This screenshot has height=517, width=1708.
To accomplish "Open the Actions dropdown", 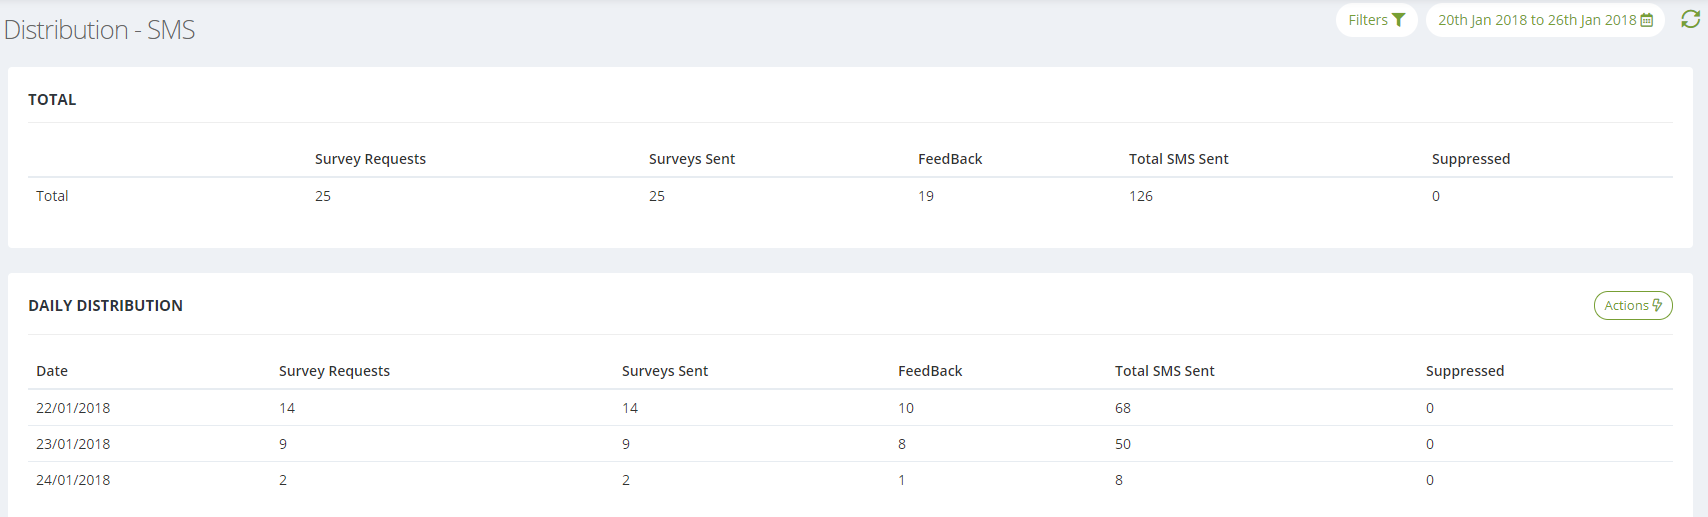I will click(1633, 306).
